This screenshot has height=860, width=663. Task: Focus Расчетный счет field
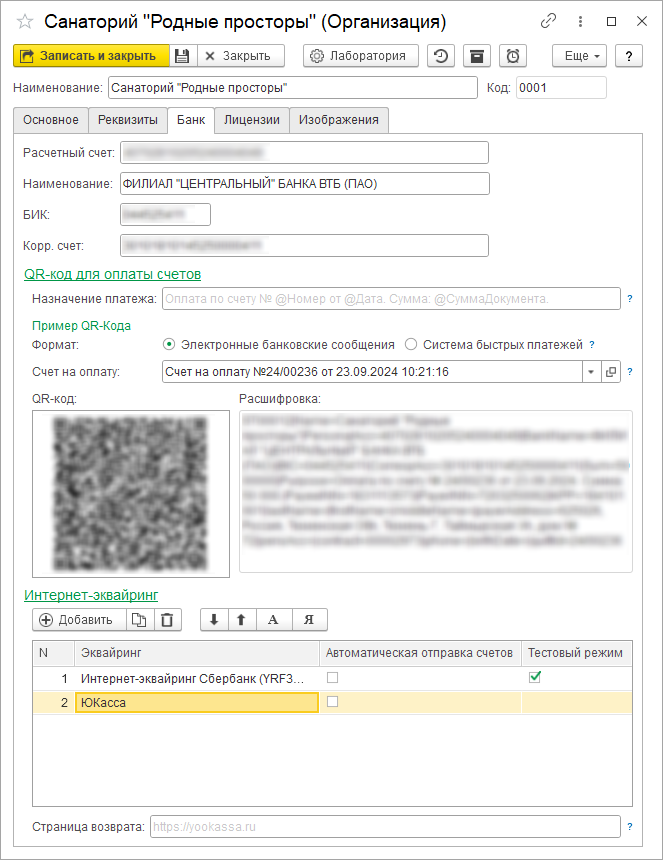(x=304, y=152)
